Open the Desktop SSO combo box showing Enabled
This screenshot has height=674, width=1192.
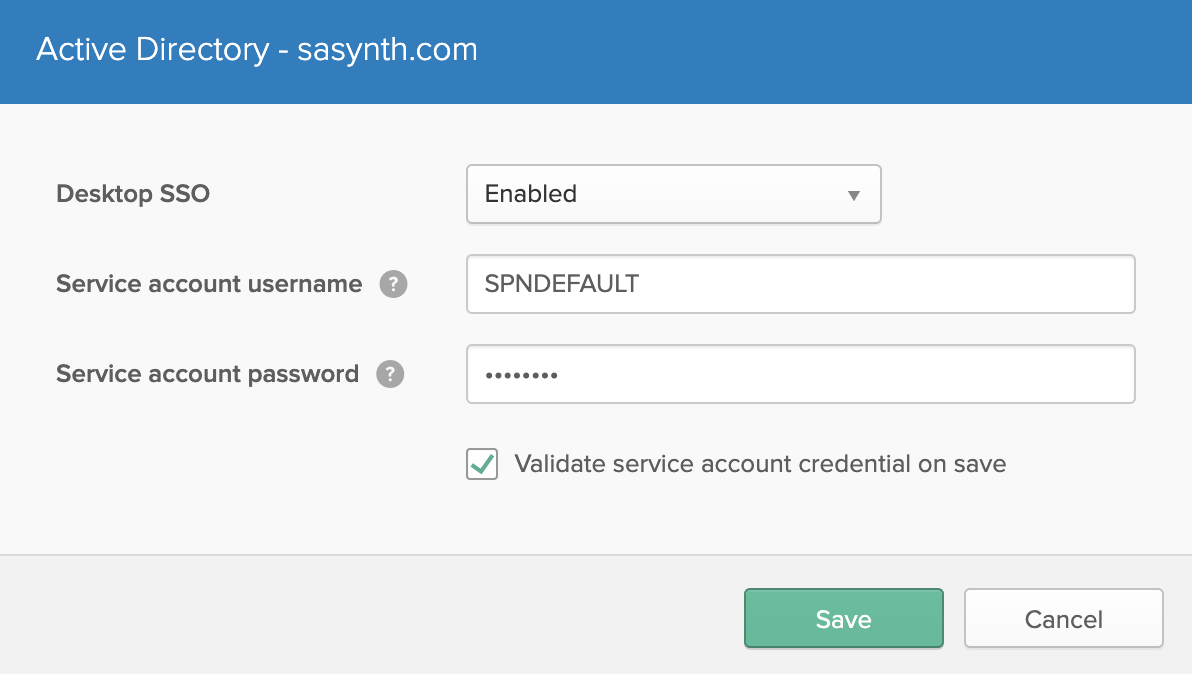[x=672, y=194]
